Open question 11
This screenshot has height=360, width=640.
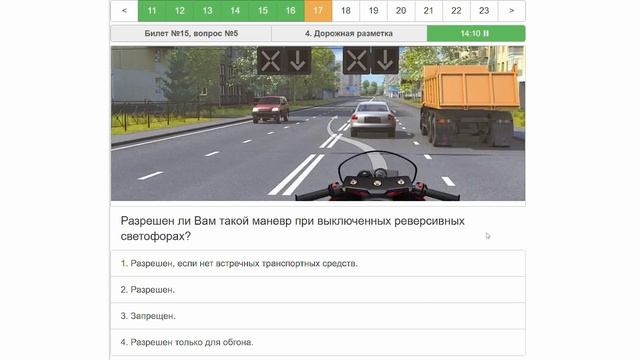(152, 11)
